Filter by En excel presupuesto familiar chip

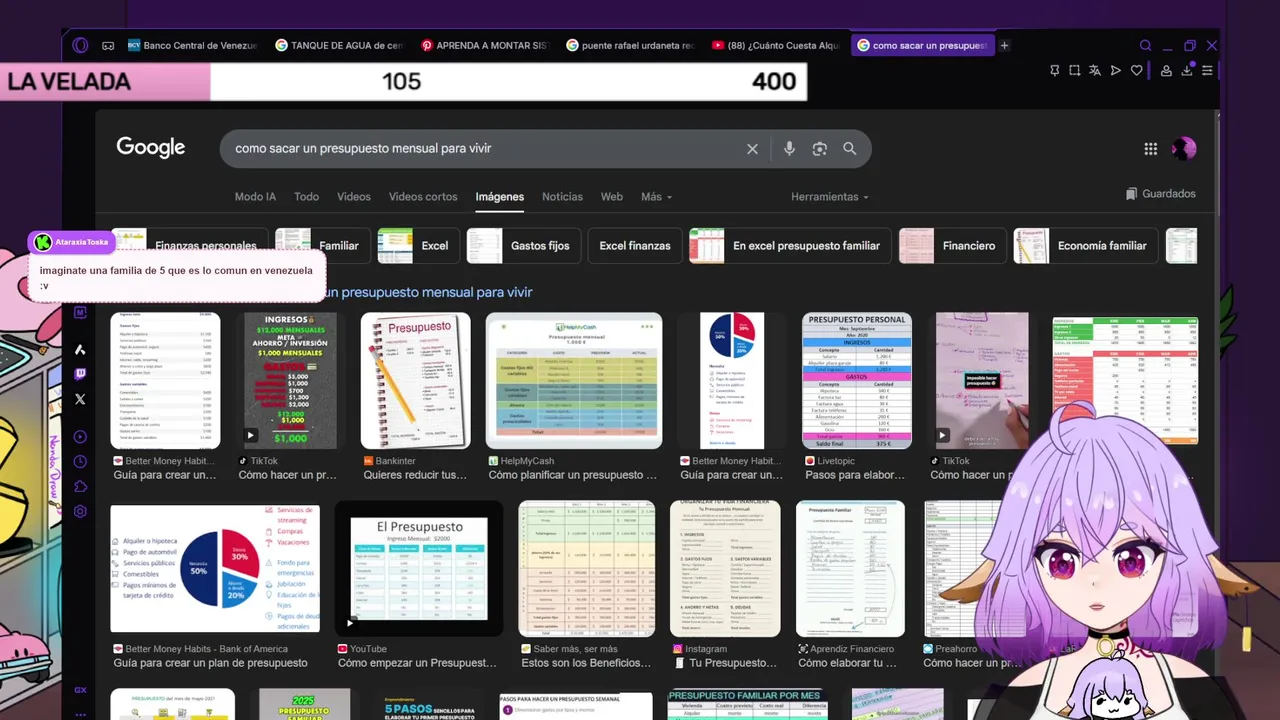pyautogui.click(x=790, y=246)
